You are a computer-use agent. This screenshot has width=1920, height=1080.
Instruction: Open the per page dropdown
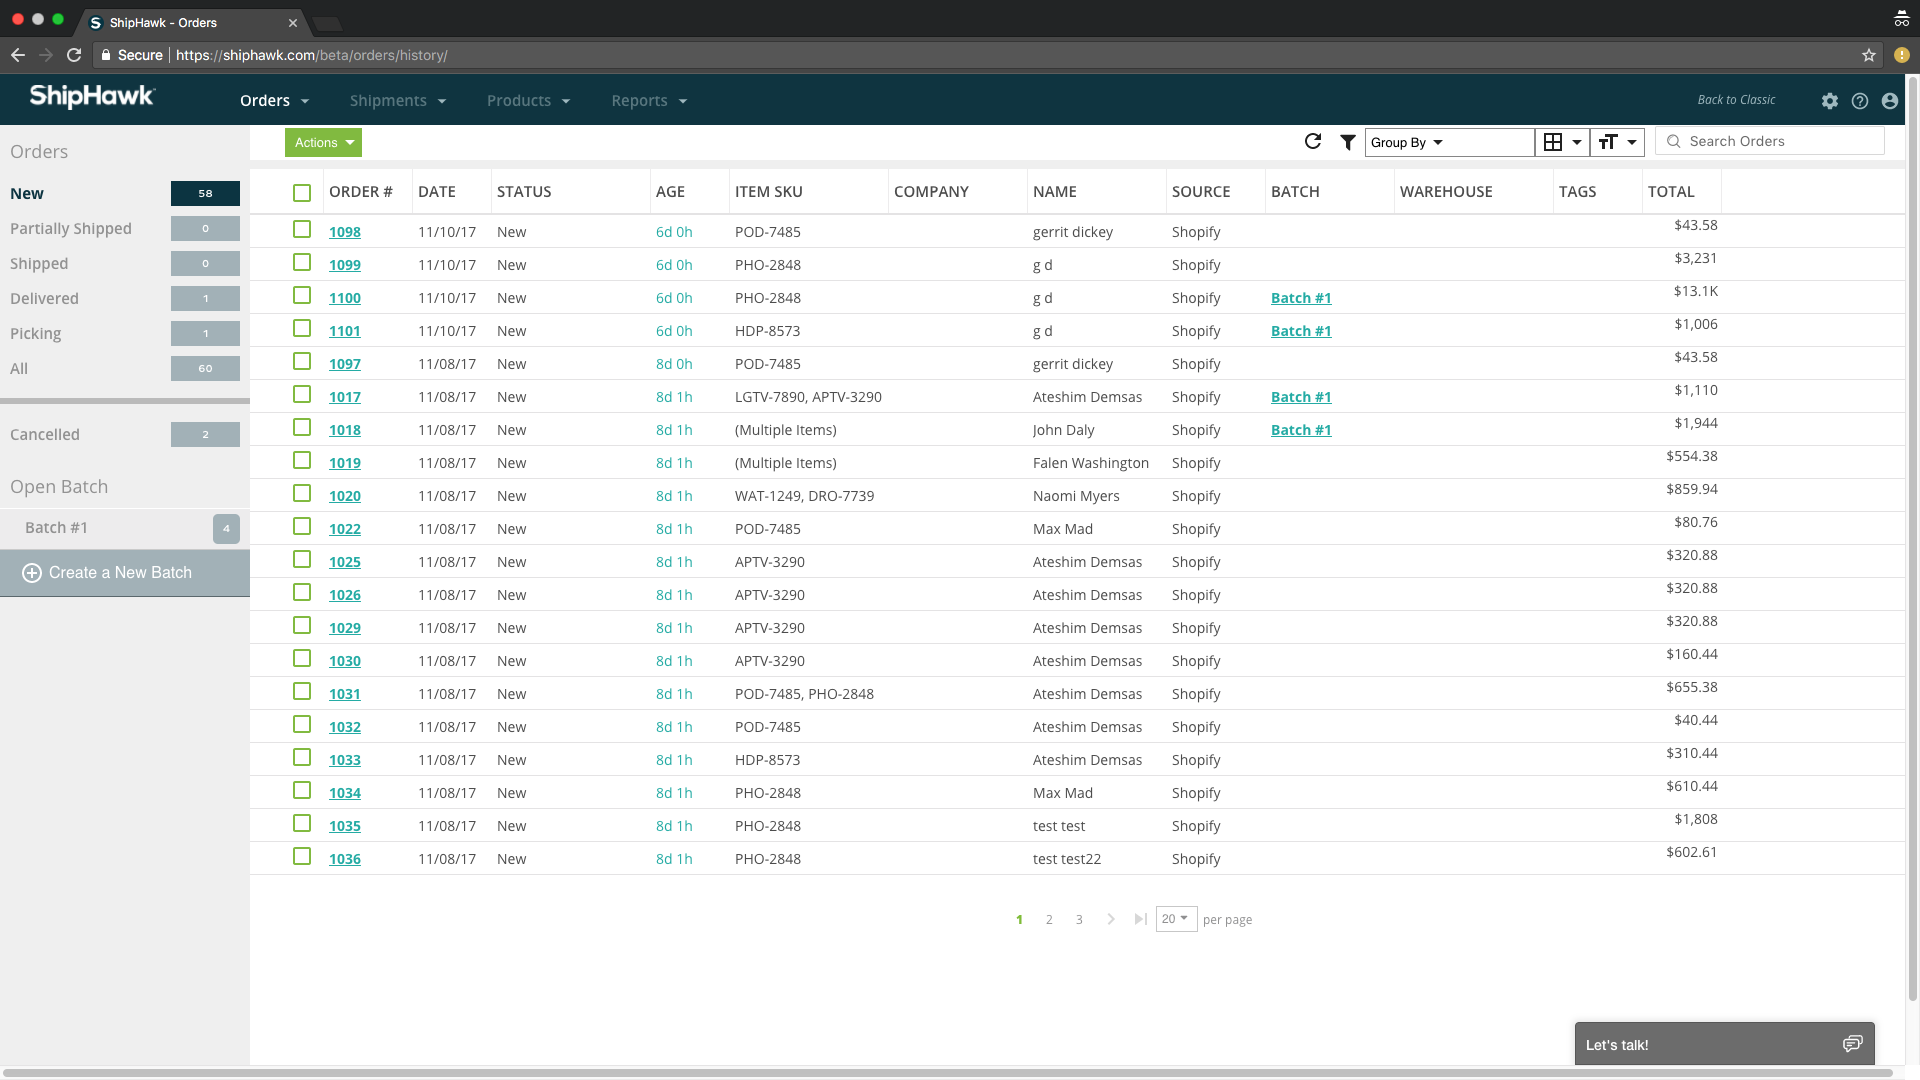1176,918
